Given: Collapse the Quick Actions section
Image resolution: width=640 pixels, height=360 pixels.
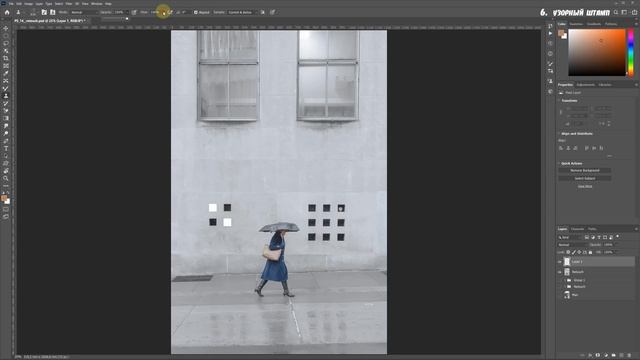Looking at the screenshot, I should (559, 163).
